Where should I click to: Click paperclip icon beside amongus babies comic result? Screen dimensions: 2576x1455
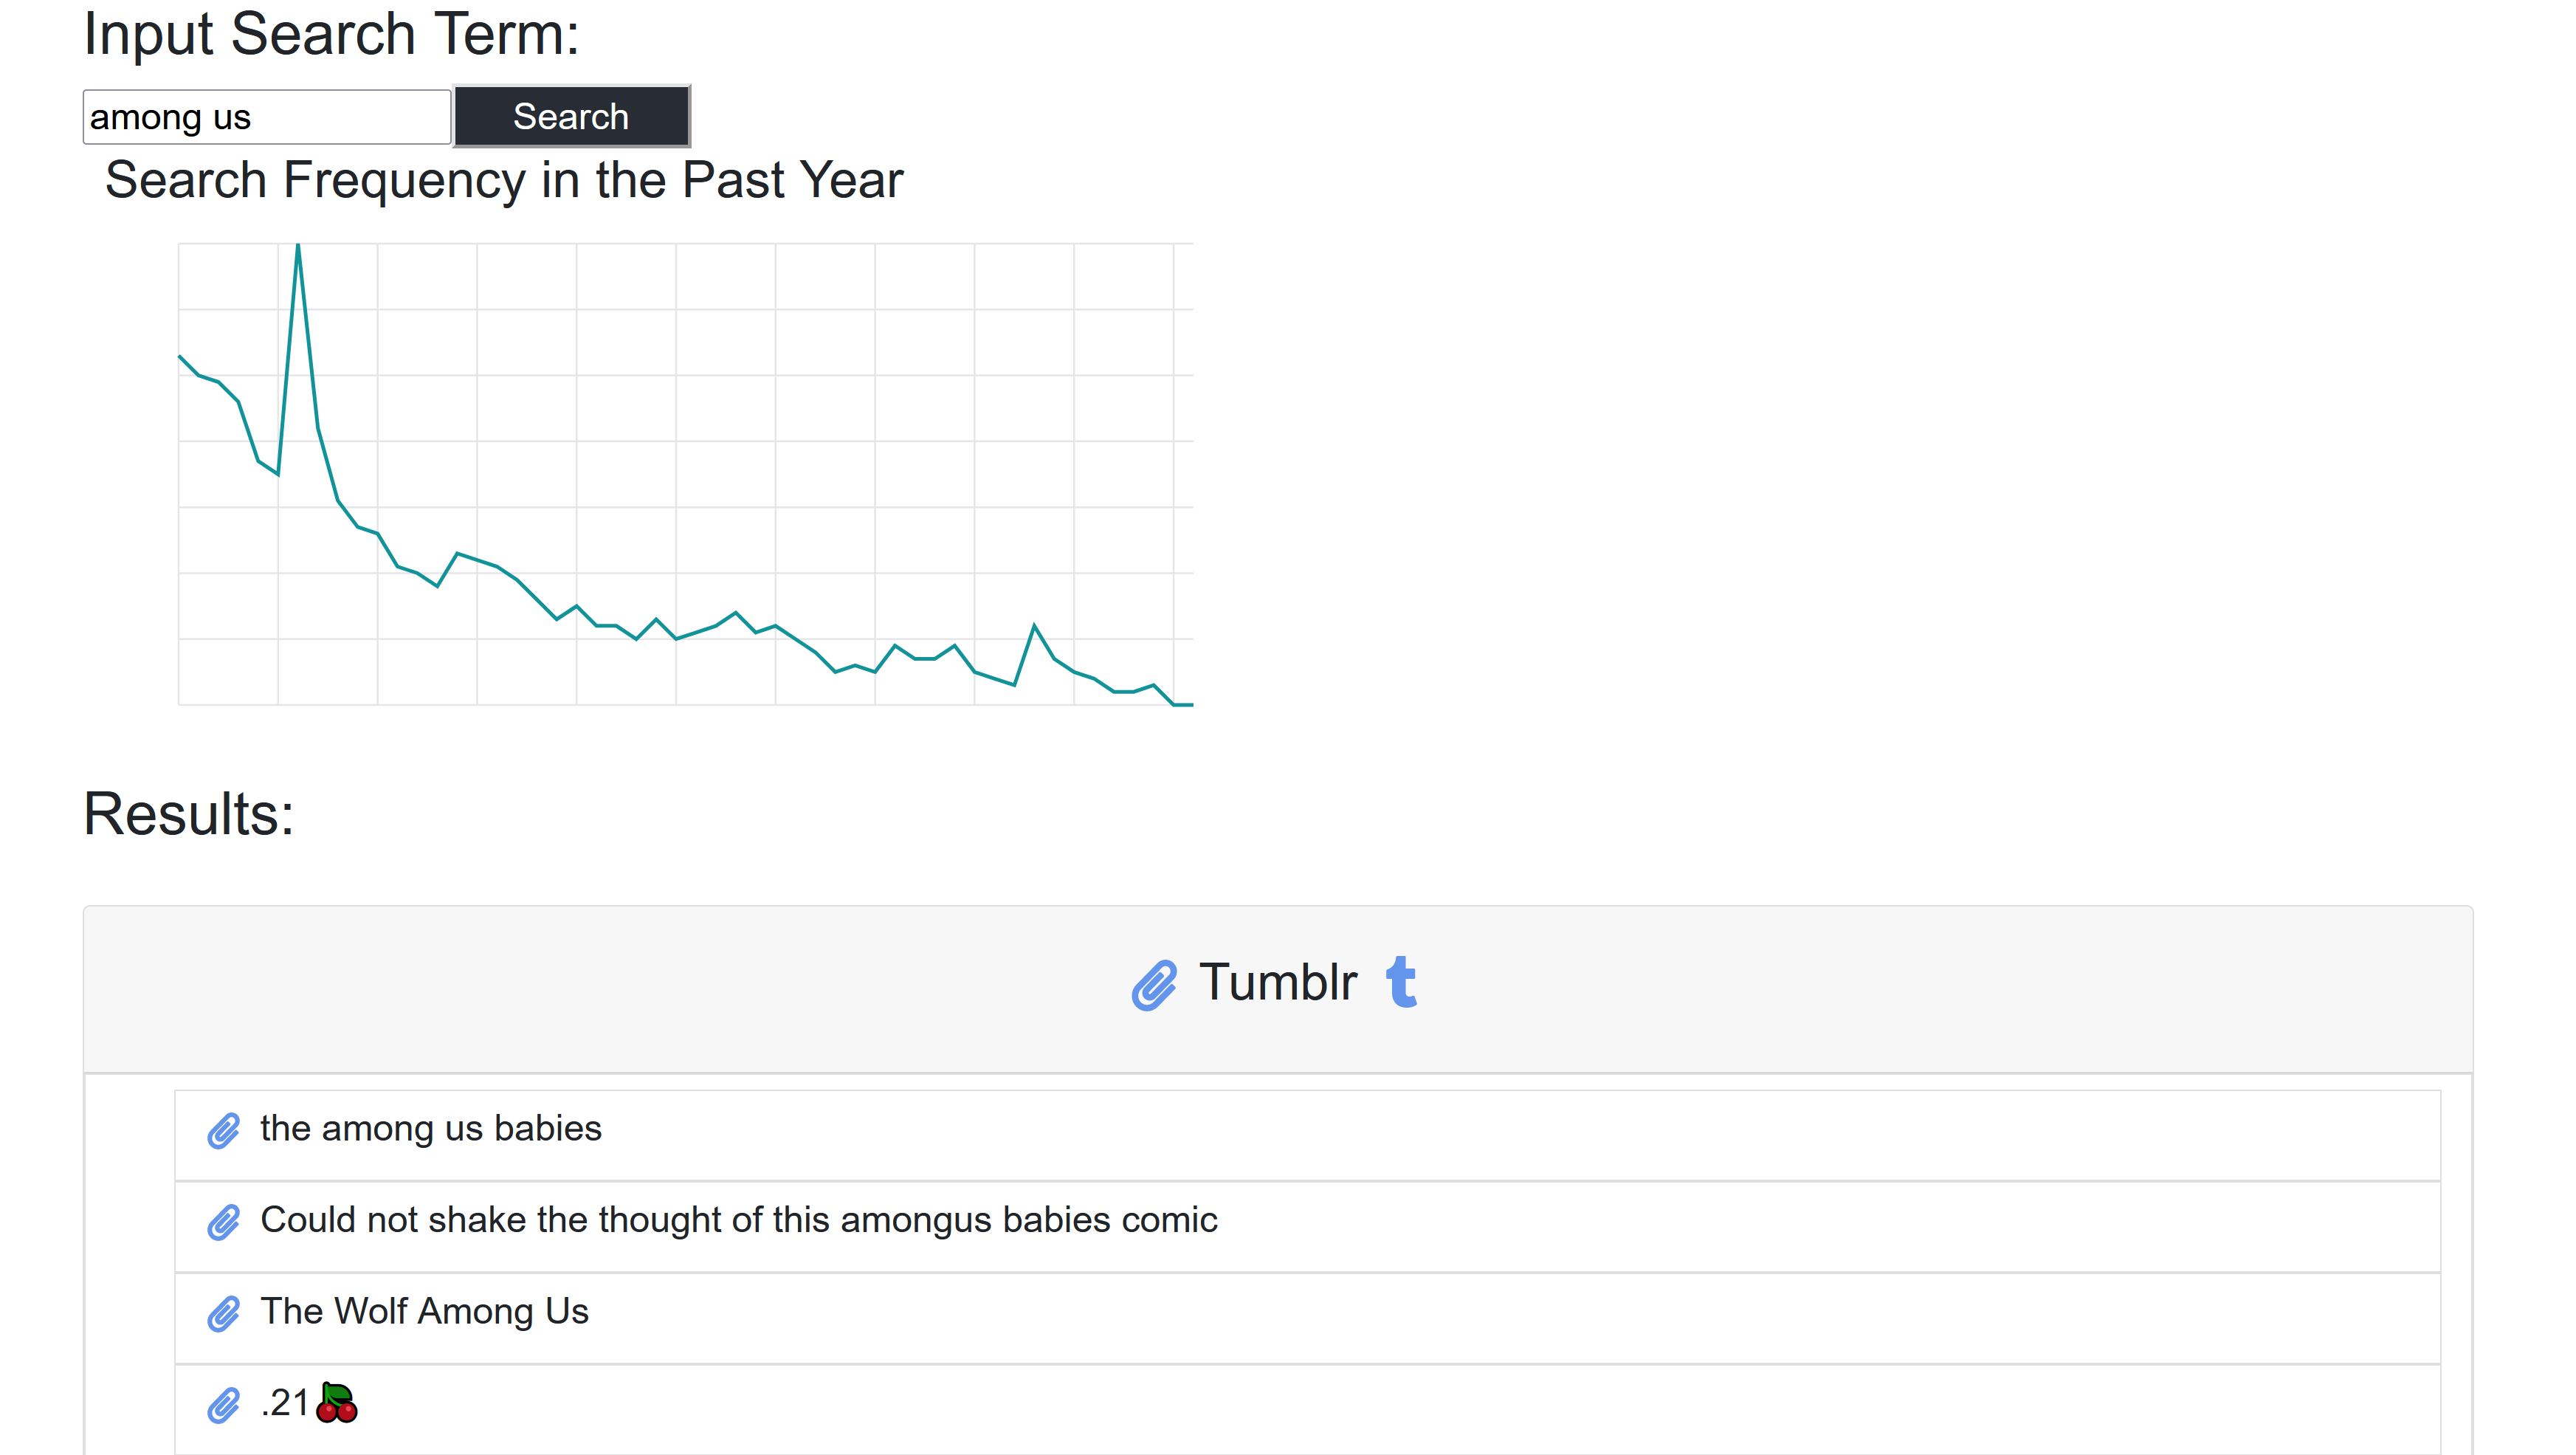coord(223,1221)
